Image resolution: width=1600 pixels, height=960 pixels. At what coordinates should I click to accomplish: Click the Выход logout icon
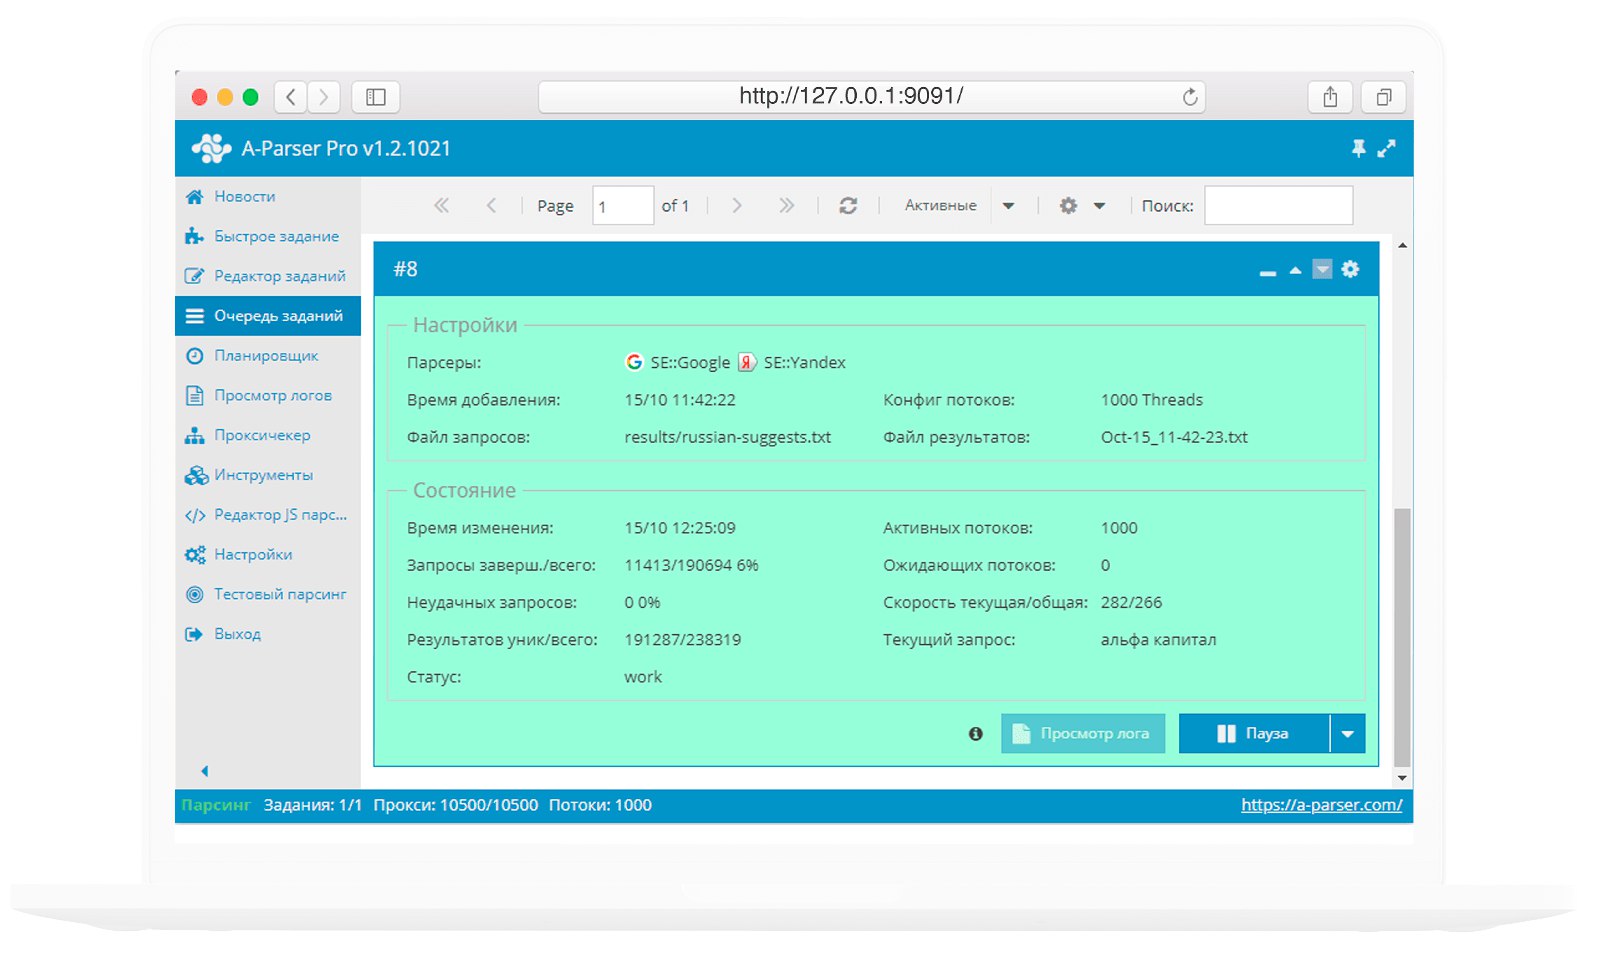(x=194, y=635)
